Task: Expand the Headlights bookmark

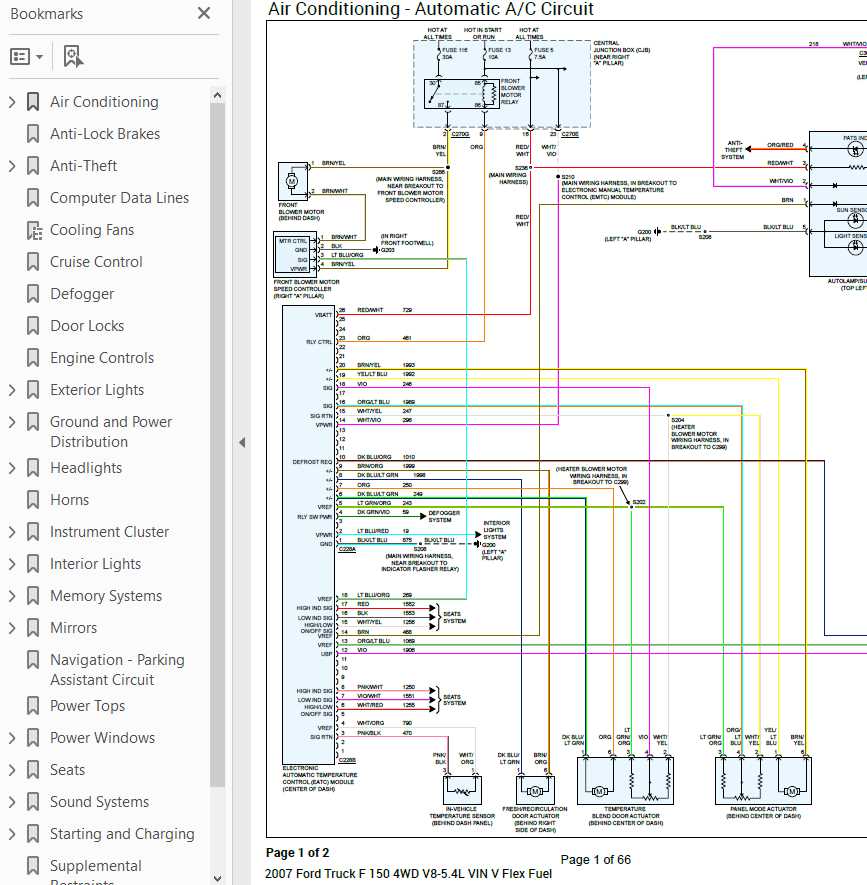Action: point(12,468)
